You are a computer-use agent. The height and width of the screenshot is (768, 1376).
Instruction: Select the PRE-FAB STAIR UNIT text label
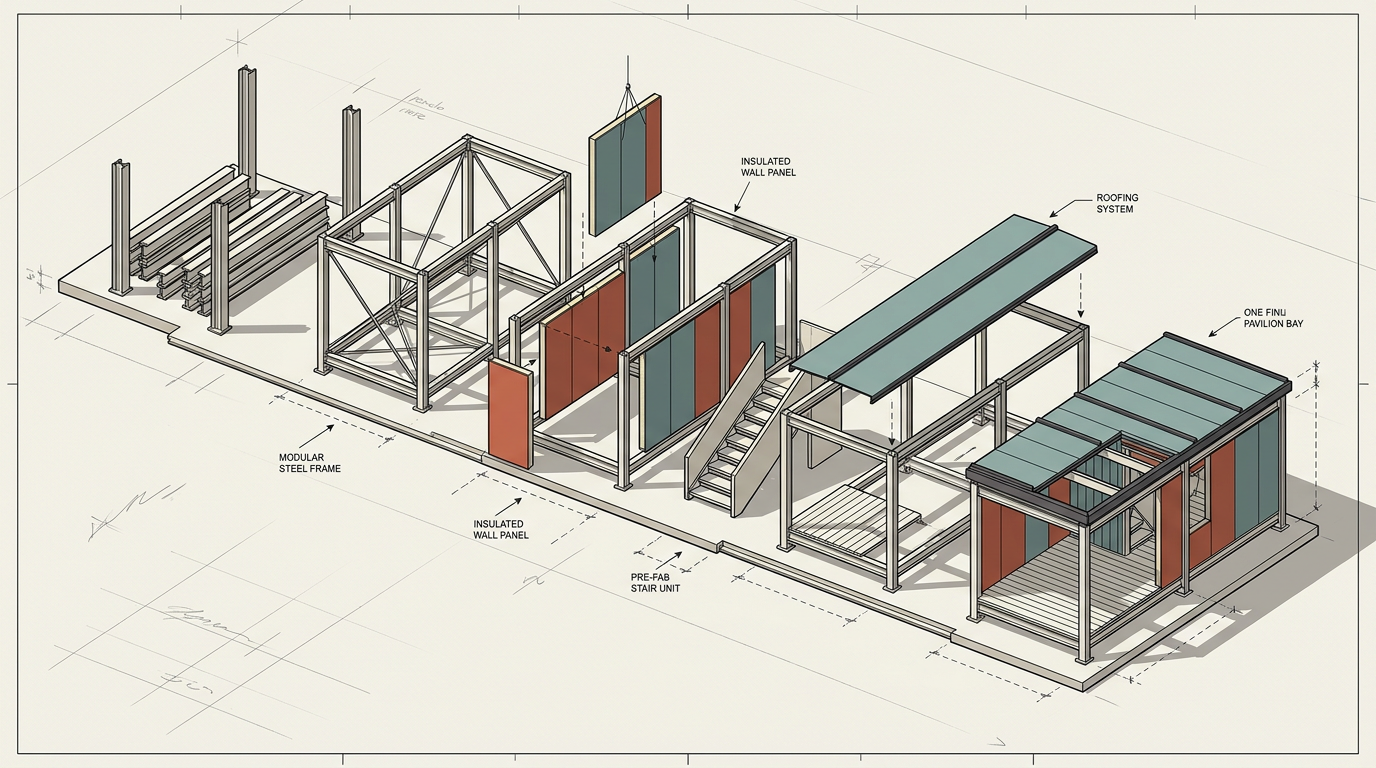655,583
